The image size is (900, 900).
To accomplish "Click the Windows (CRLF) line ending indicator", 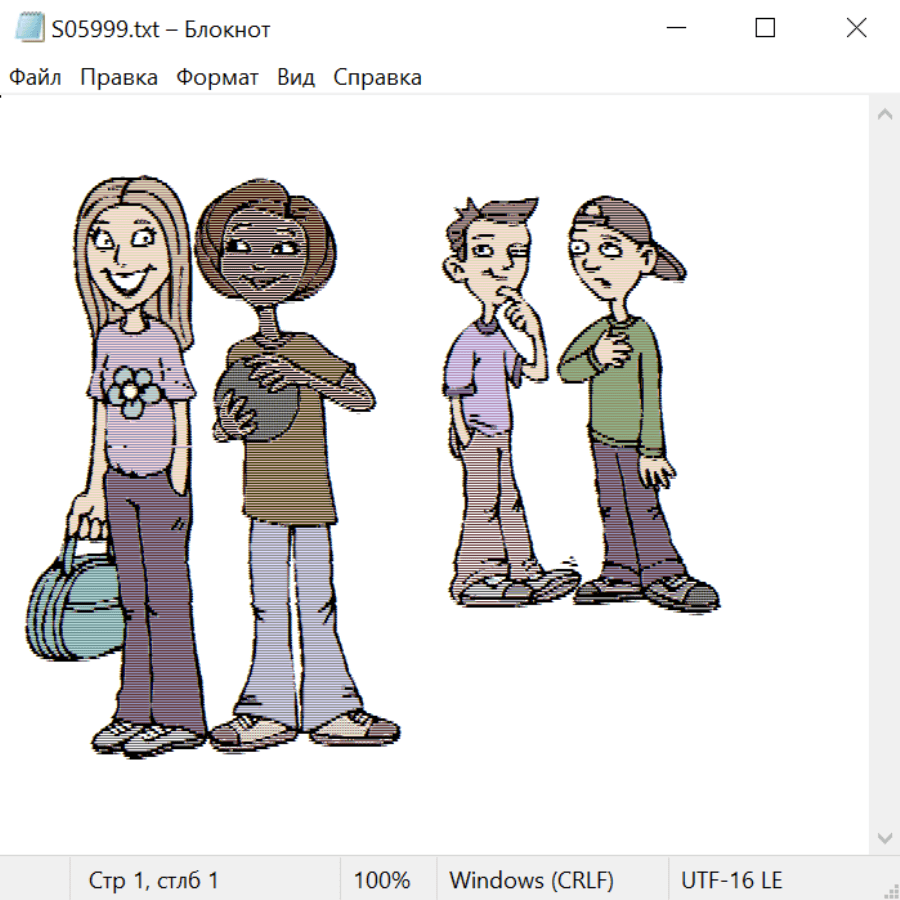I will tap(531, 880).
